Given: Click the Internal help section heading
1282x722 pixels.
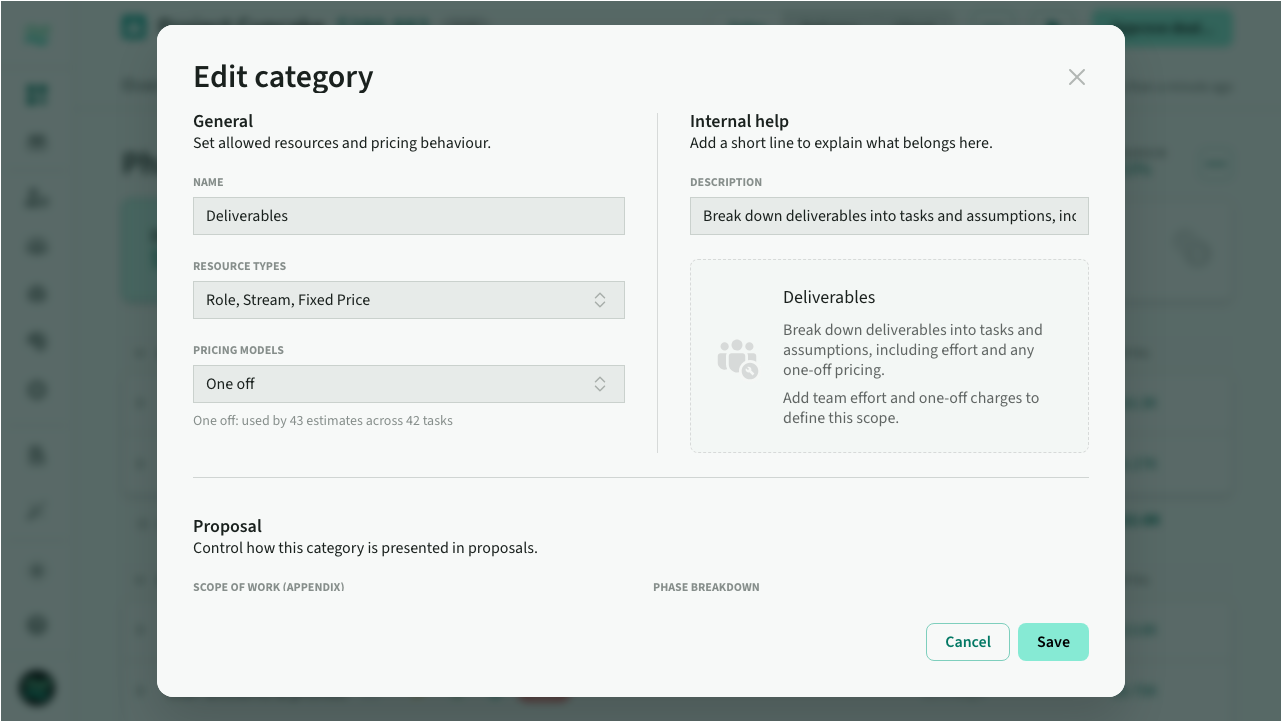Looking at the screenshot, I should click(739, 121).
